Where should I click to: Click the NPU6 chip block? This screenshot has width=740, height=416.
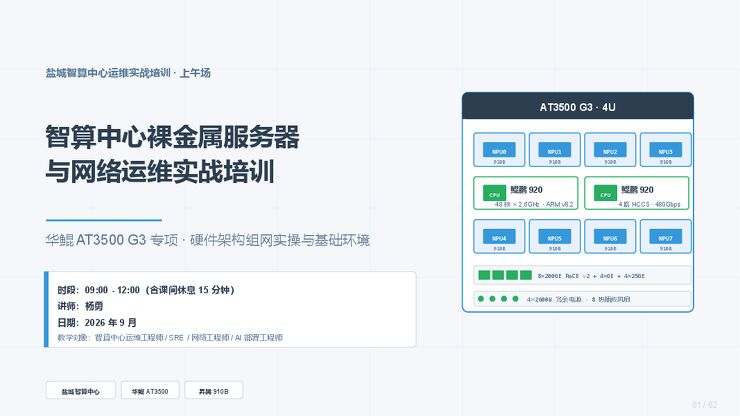click(610, 236)
